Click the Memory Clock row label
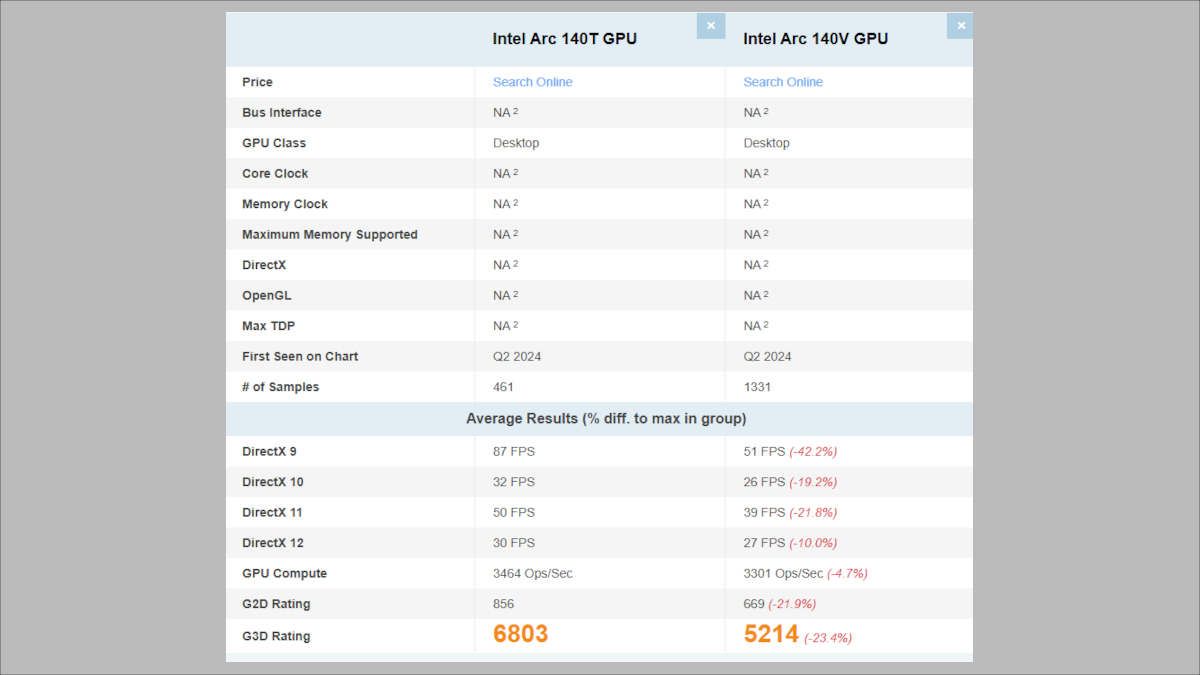Screen dimensions: 1200x675 285,203
